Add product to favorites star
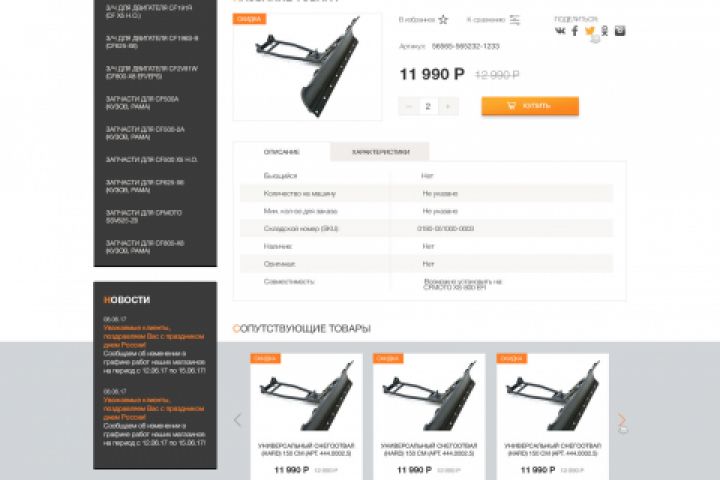 [x=443, y=20]
